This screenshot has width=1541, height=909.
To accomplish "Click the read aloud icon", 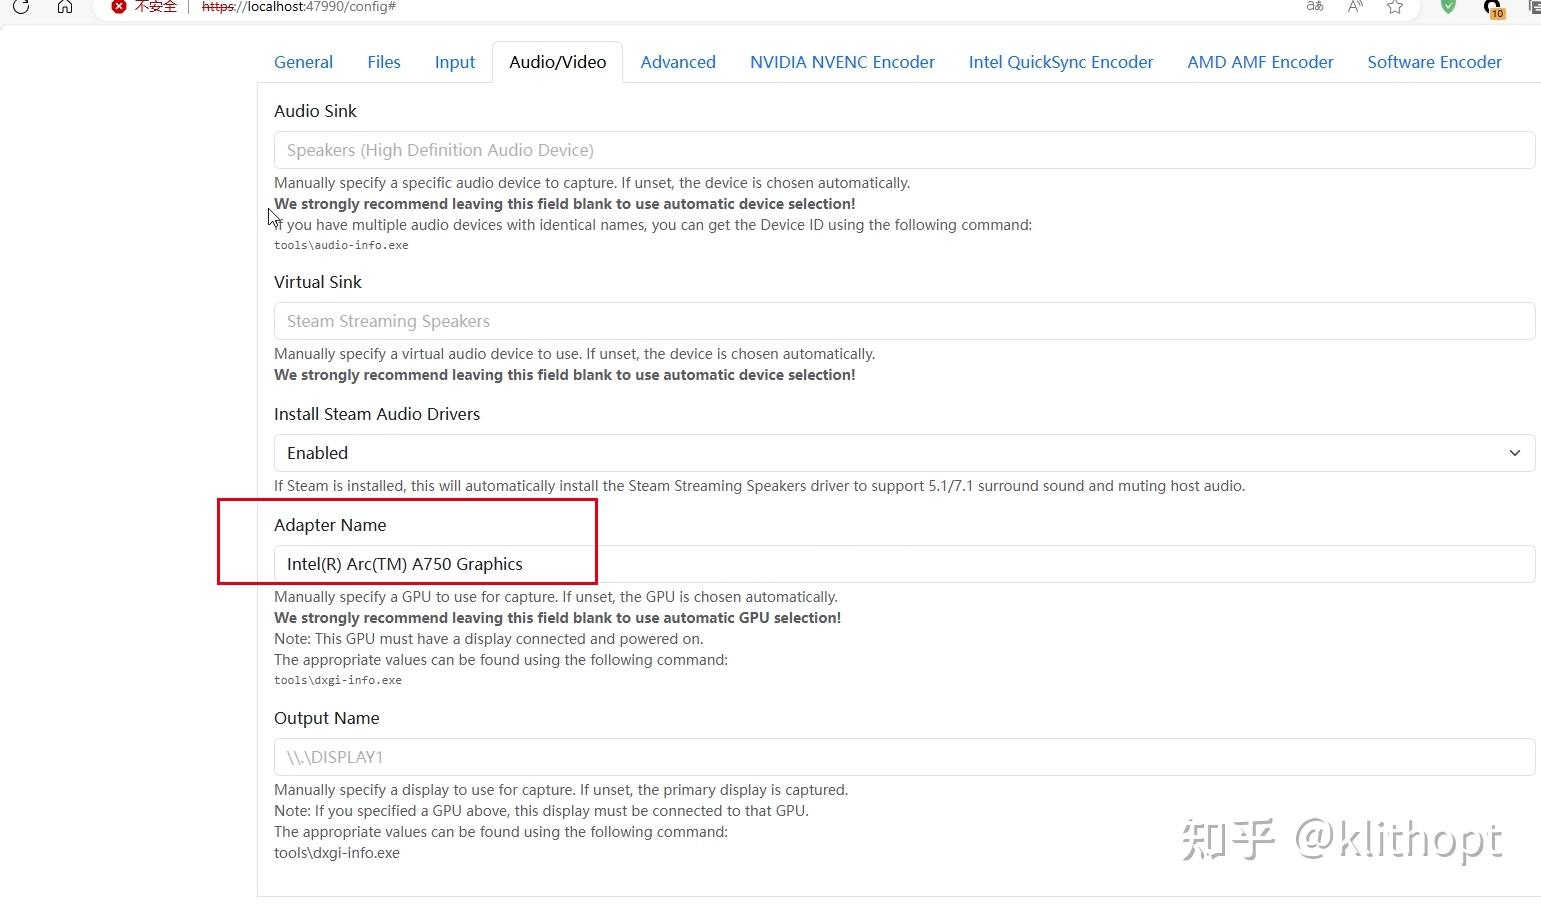I will tap(1355, 6).
